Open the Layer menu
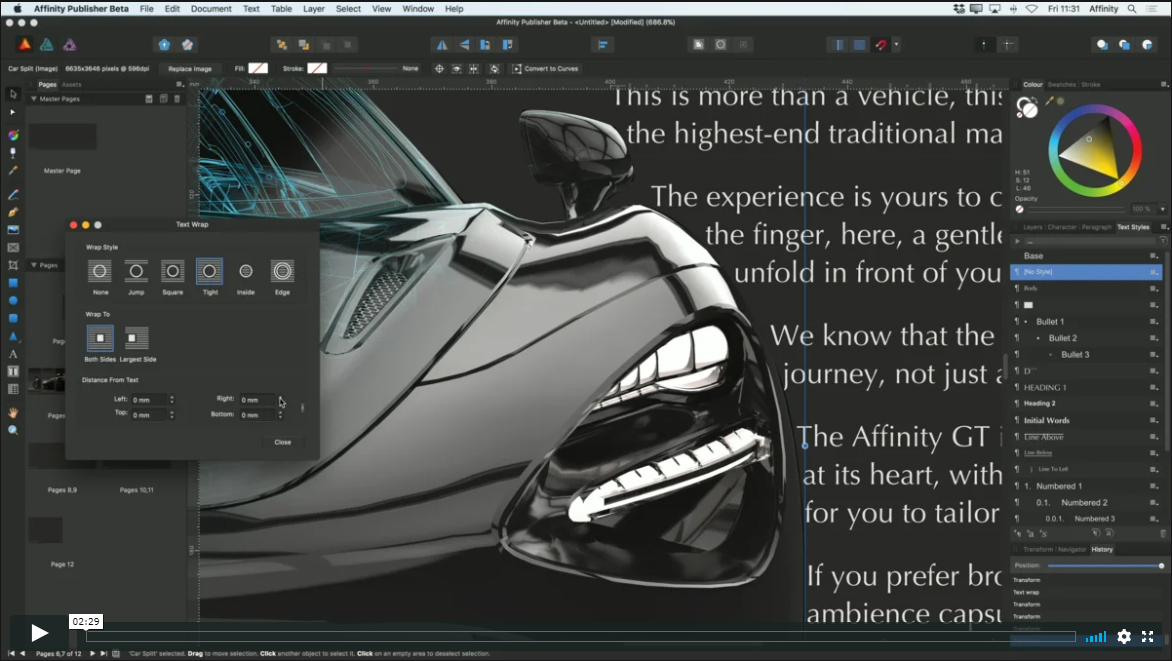This screenshot has height=661, width=1172. coord(314,9)
